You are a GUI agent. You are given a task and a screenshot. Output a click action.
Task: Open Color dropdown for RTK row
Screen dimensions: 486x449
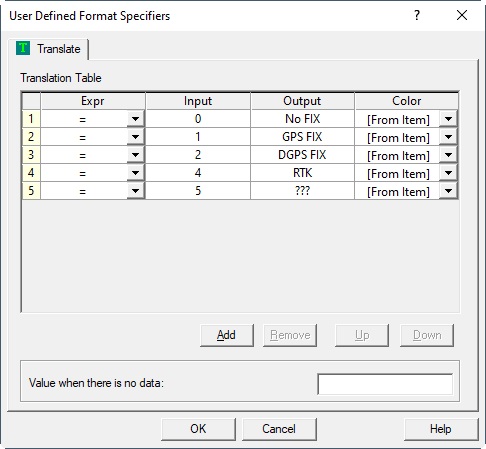coord(448,173)
